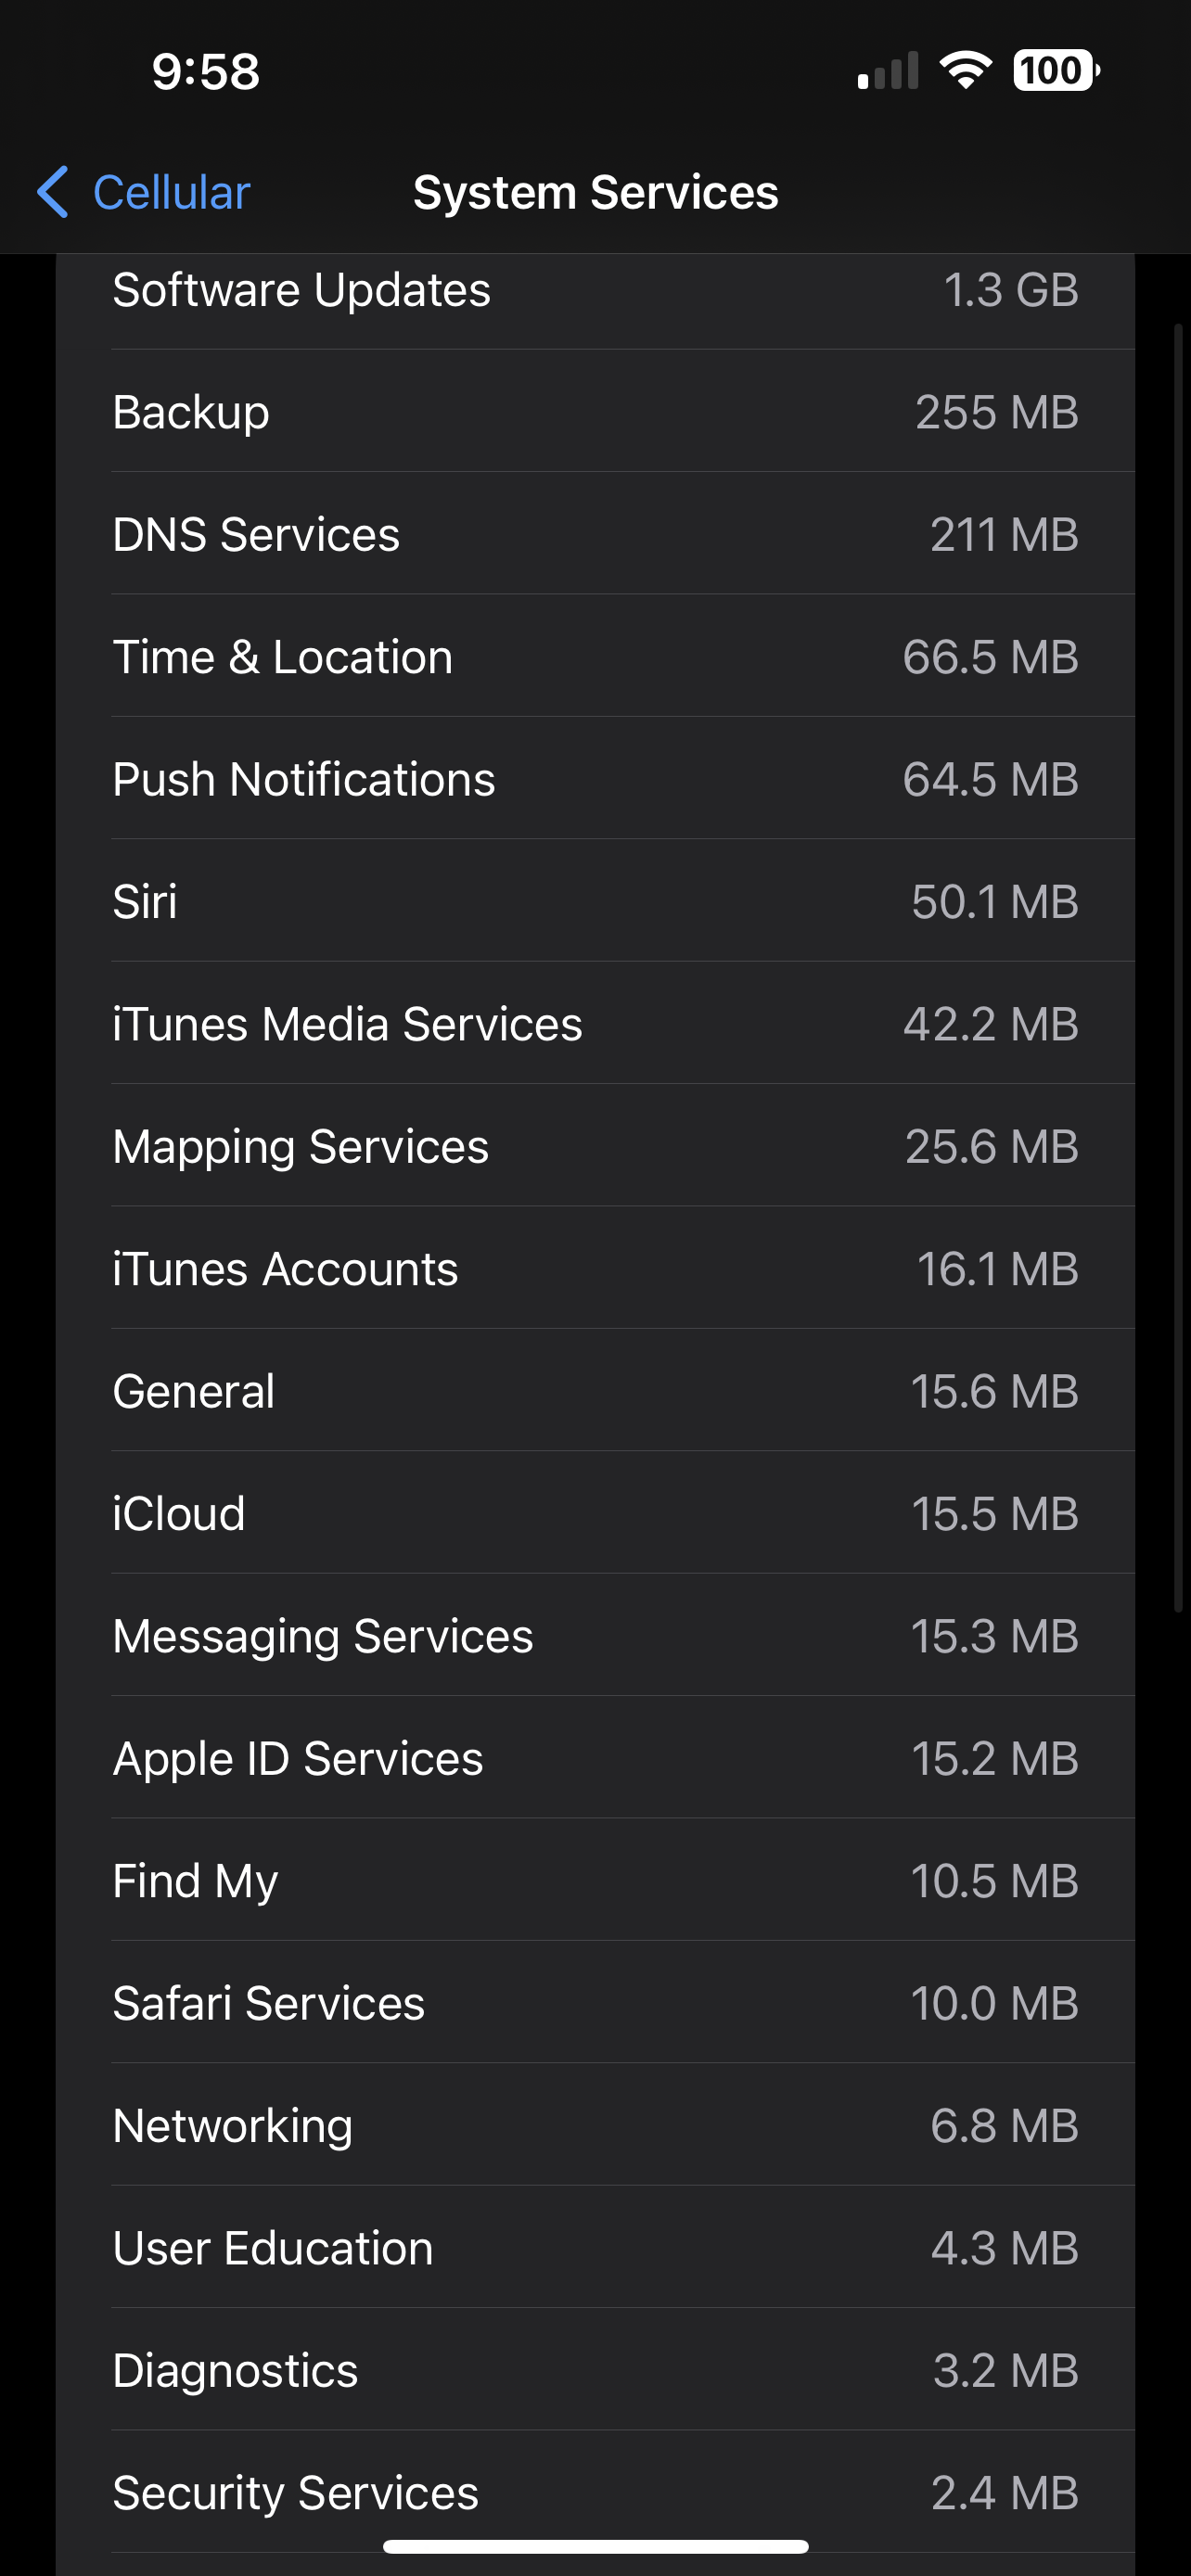Select the Software Updates row
The width and height of the screenshot is (1191, 2576).
[x=595, y=291]
